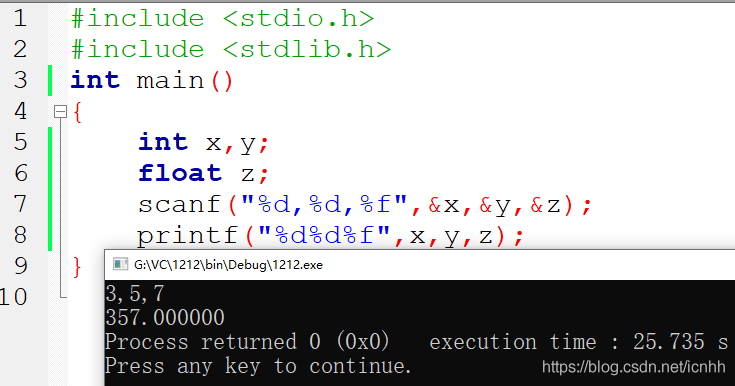Click line number 4 in gutter
The image size is (735, 386).
coord(20,111)
